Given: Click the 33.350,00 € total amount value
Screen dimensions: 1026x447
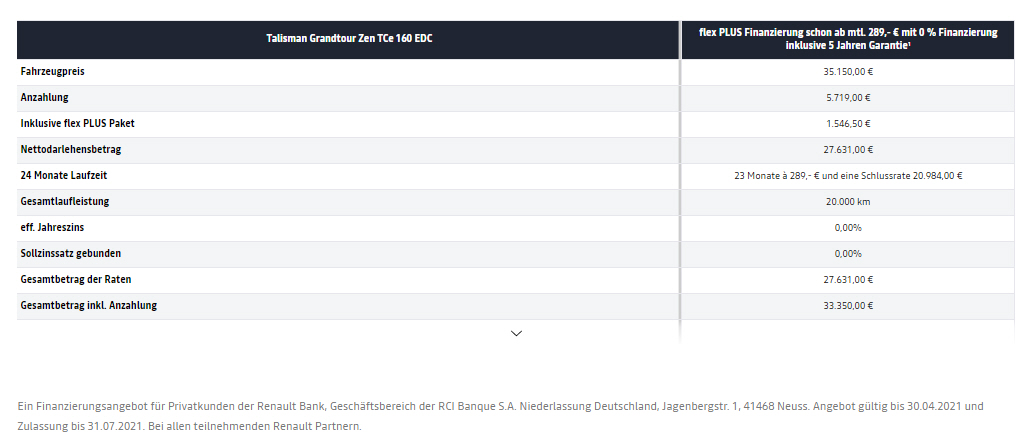Looking at the screenshot, I should pos(847,306).
